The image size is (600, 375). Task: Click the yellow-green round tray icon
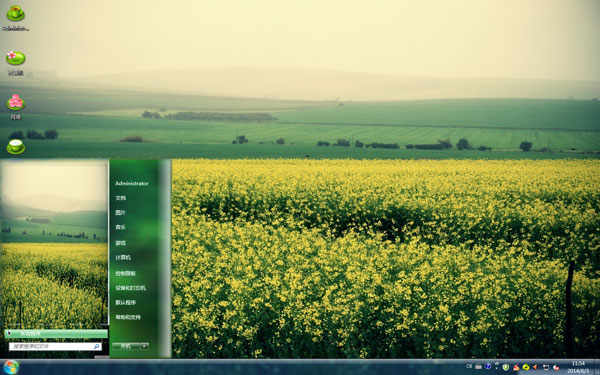(x=526, y=367)
